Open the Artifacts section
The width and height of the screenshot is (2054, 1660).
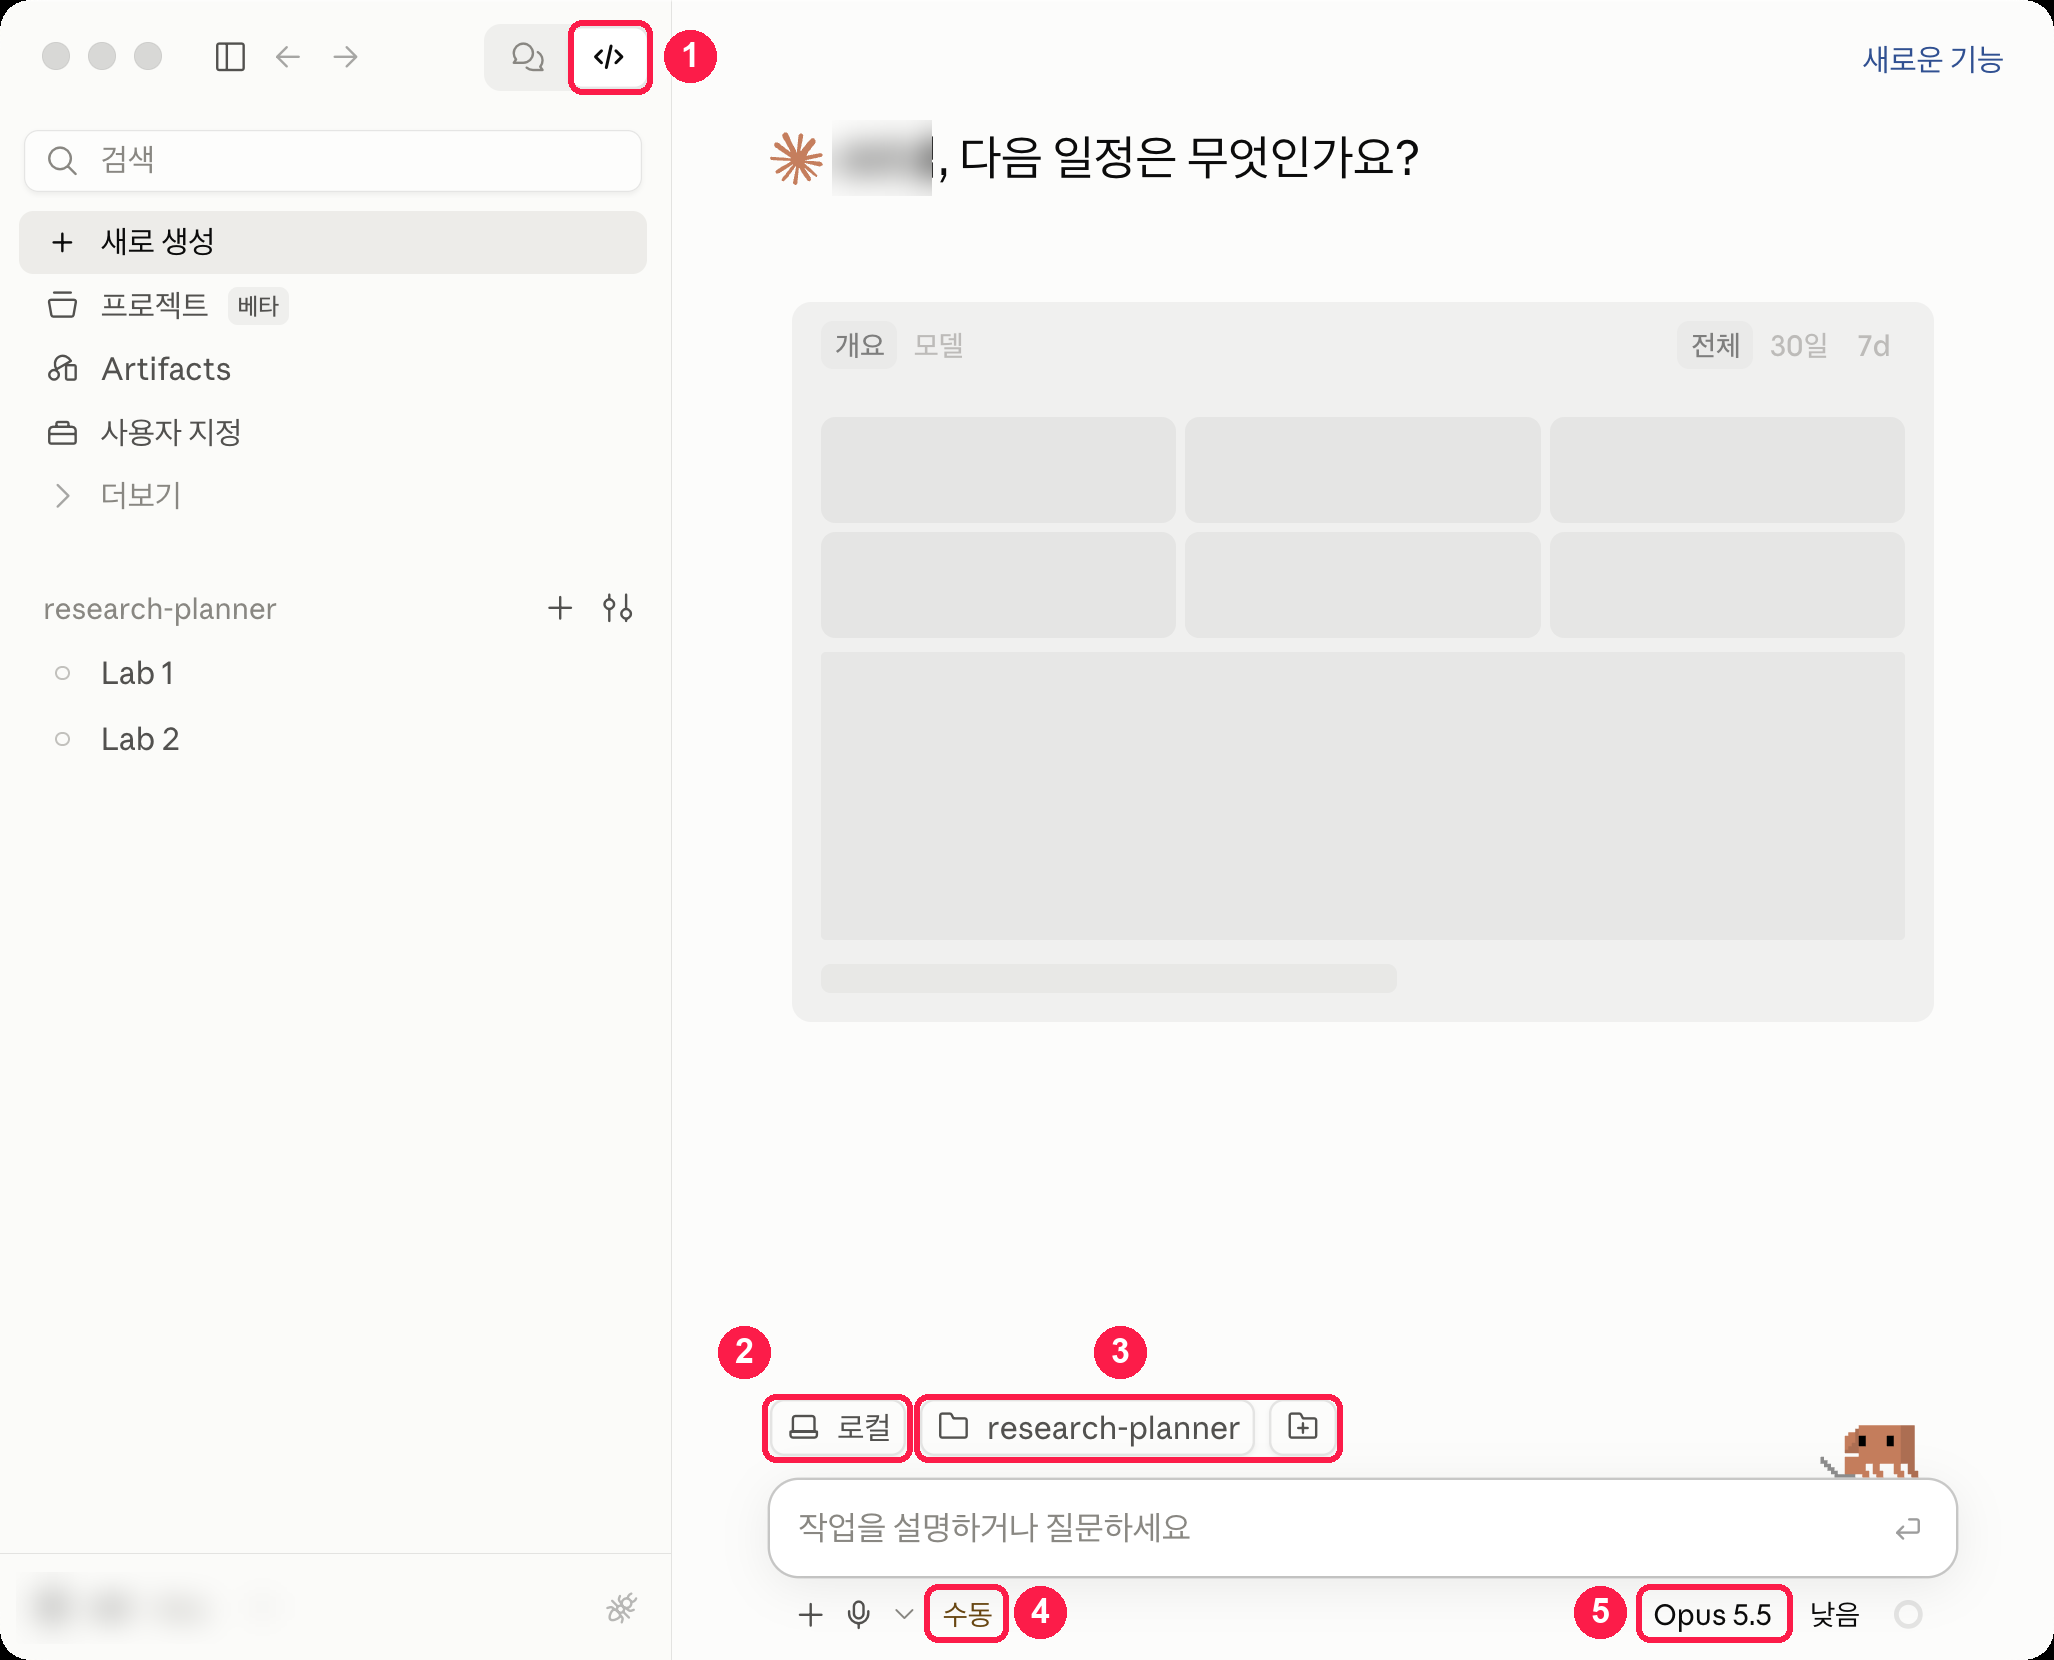tap(166, 369)
